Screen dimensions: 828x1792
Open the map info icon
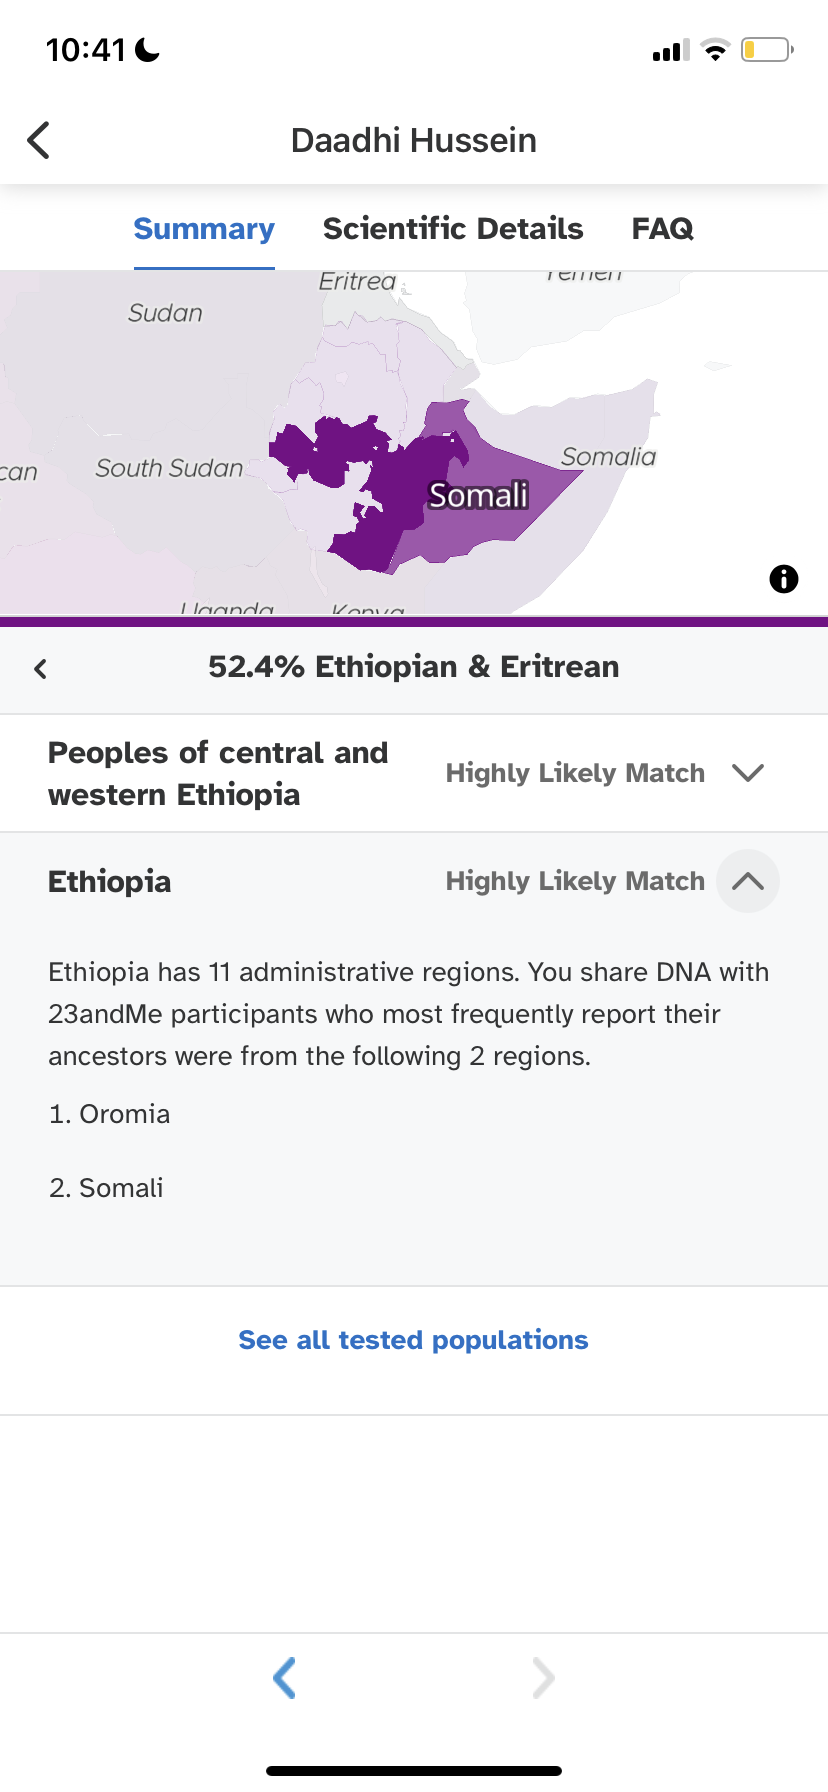783,579
